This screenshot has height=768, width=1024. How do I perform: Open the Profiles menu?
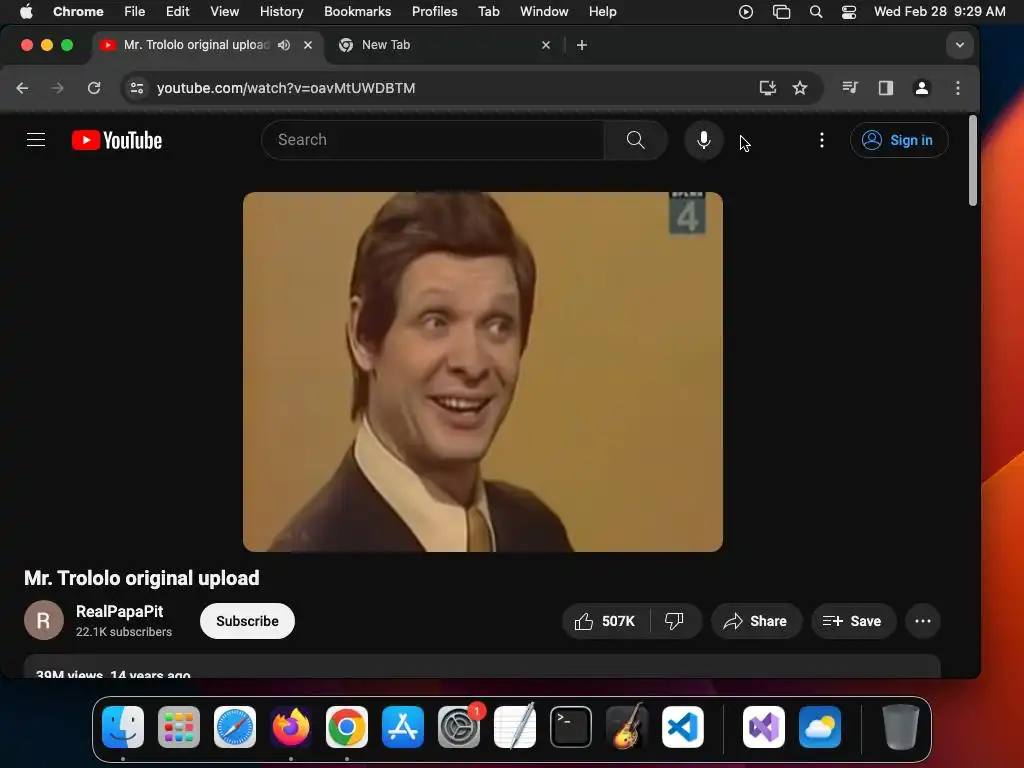point(434,11)
